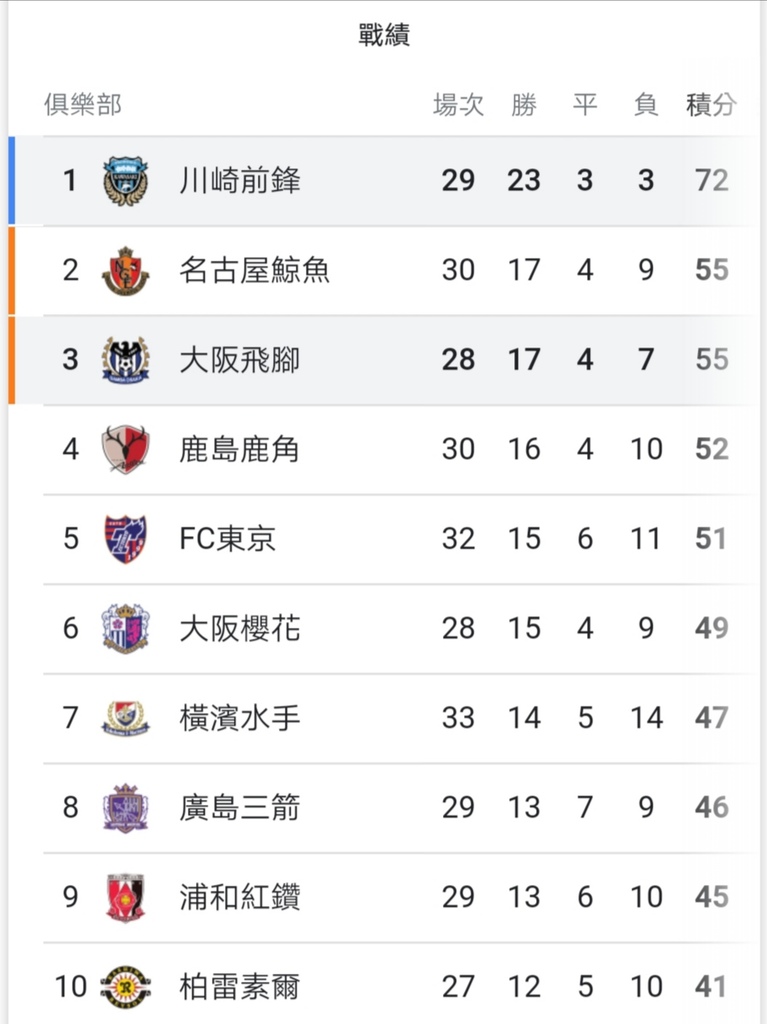Select the 名古屋鯨魚 team name
Viewport: 767px width, 1024px height.
pyautogui.click(x=255, y=270)
